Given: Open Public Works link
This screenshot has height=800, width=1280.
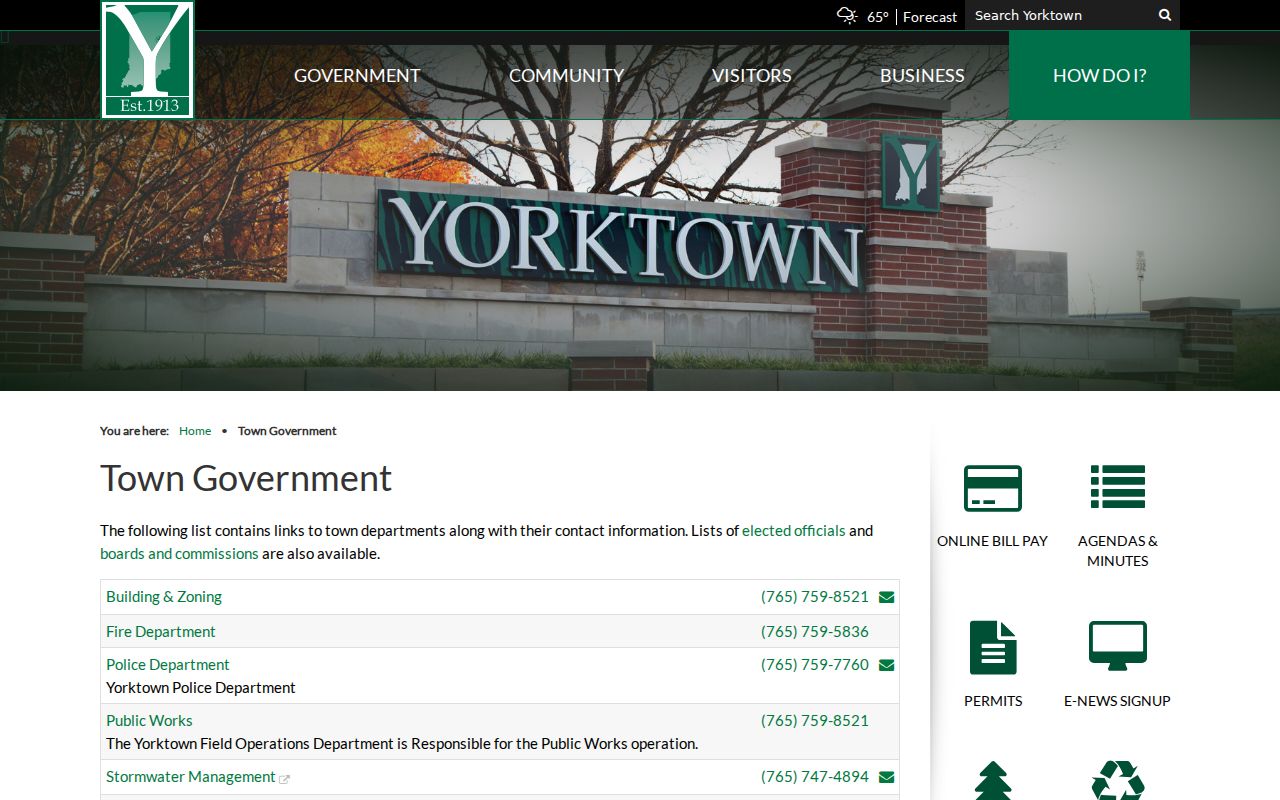Looking at the screenshot, I should click(x=149, y=721).
